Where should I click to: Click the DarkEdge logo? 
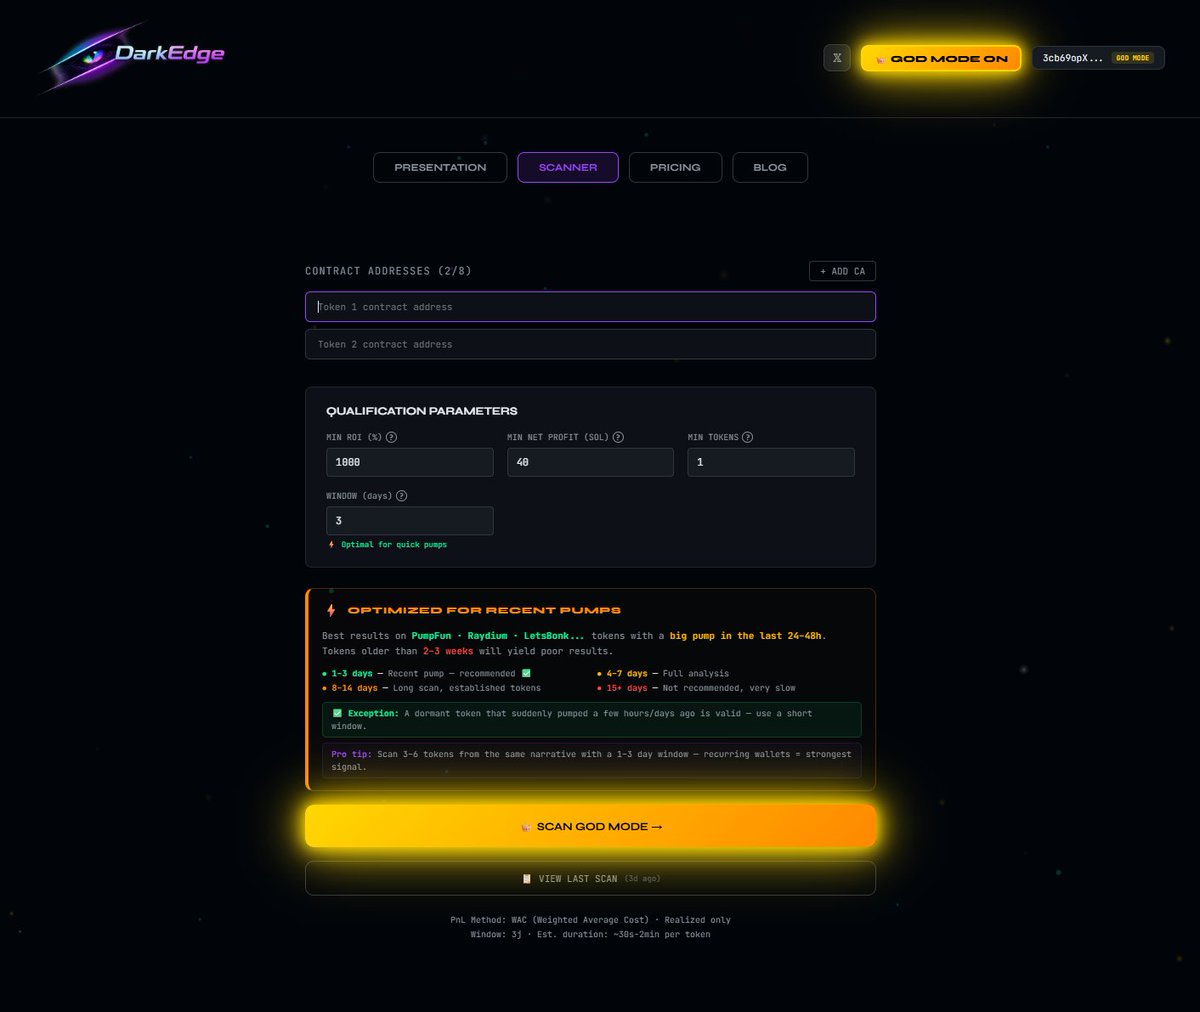tap(133, 56)
